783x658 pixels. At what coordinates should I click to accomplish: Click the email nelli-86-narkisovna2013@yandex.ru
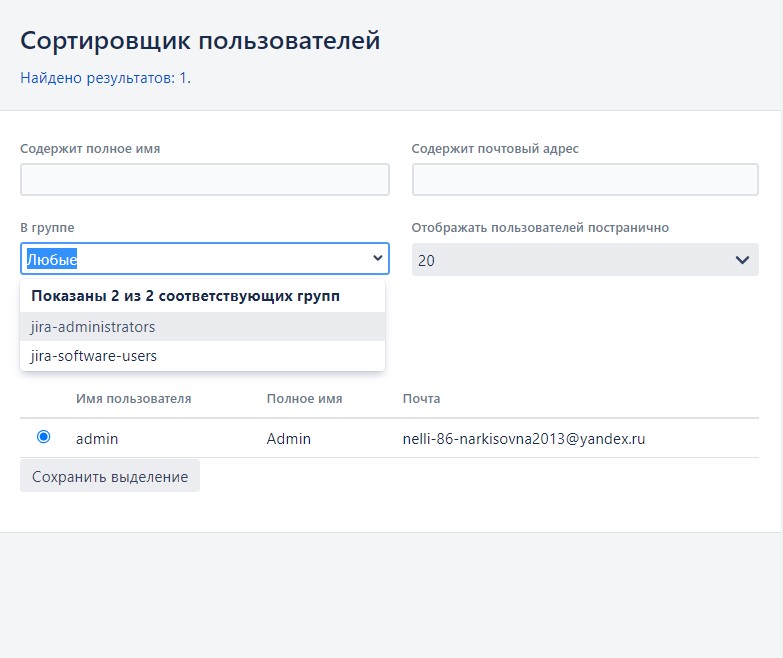[x=524, y=439]
